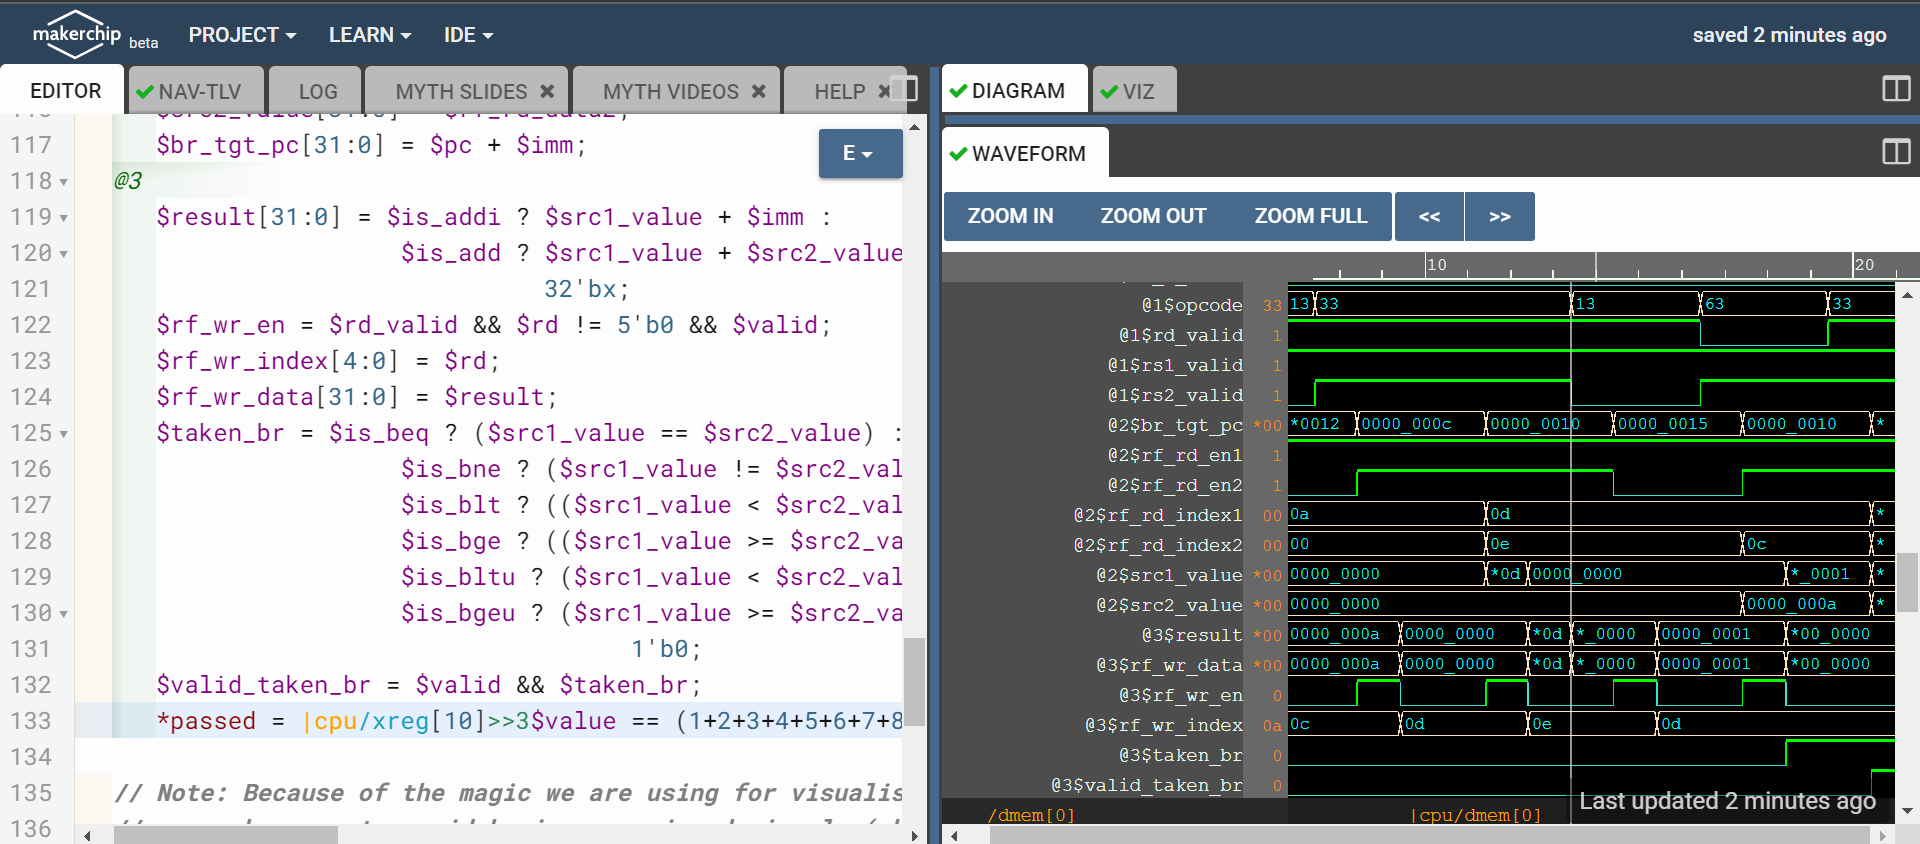Click @3$rf_wr_index signal label
1920x844 pixels.
coord(1164,725)
